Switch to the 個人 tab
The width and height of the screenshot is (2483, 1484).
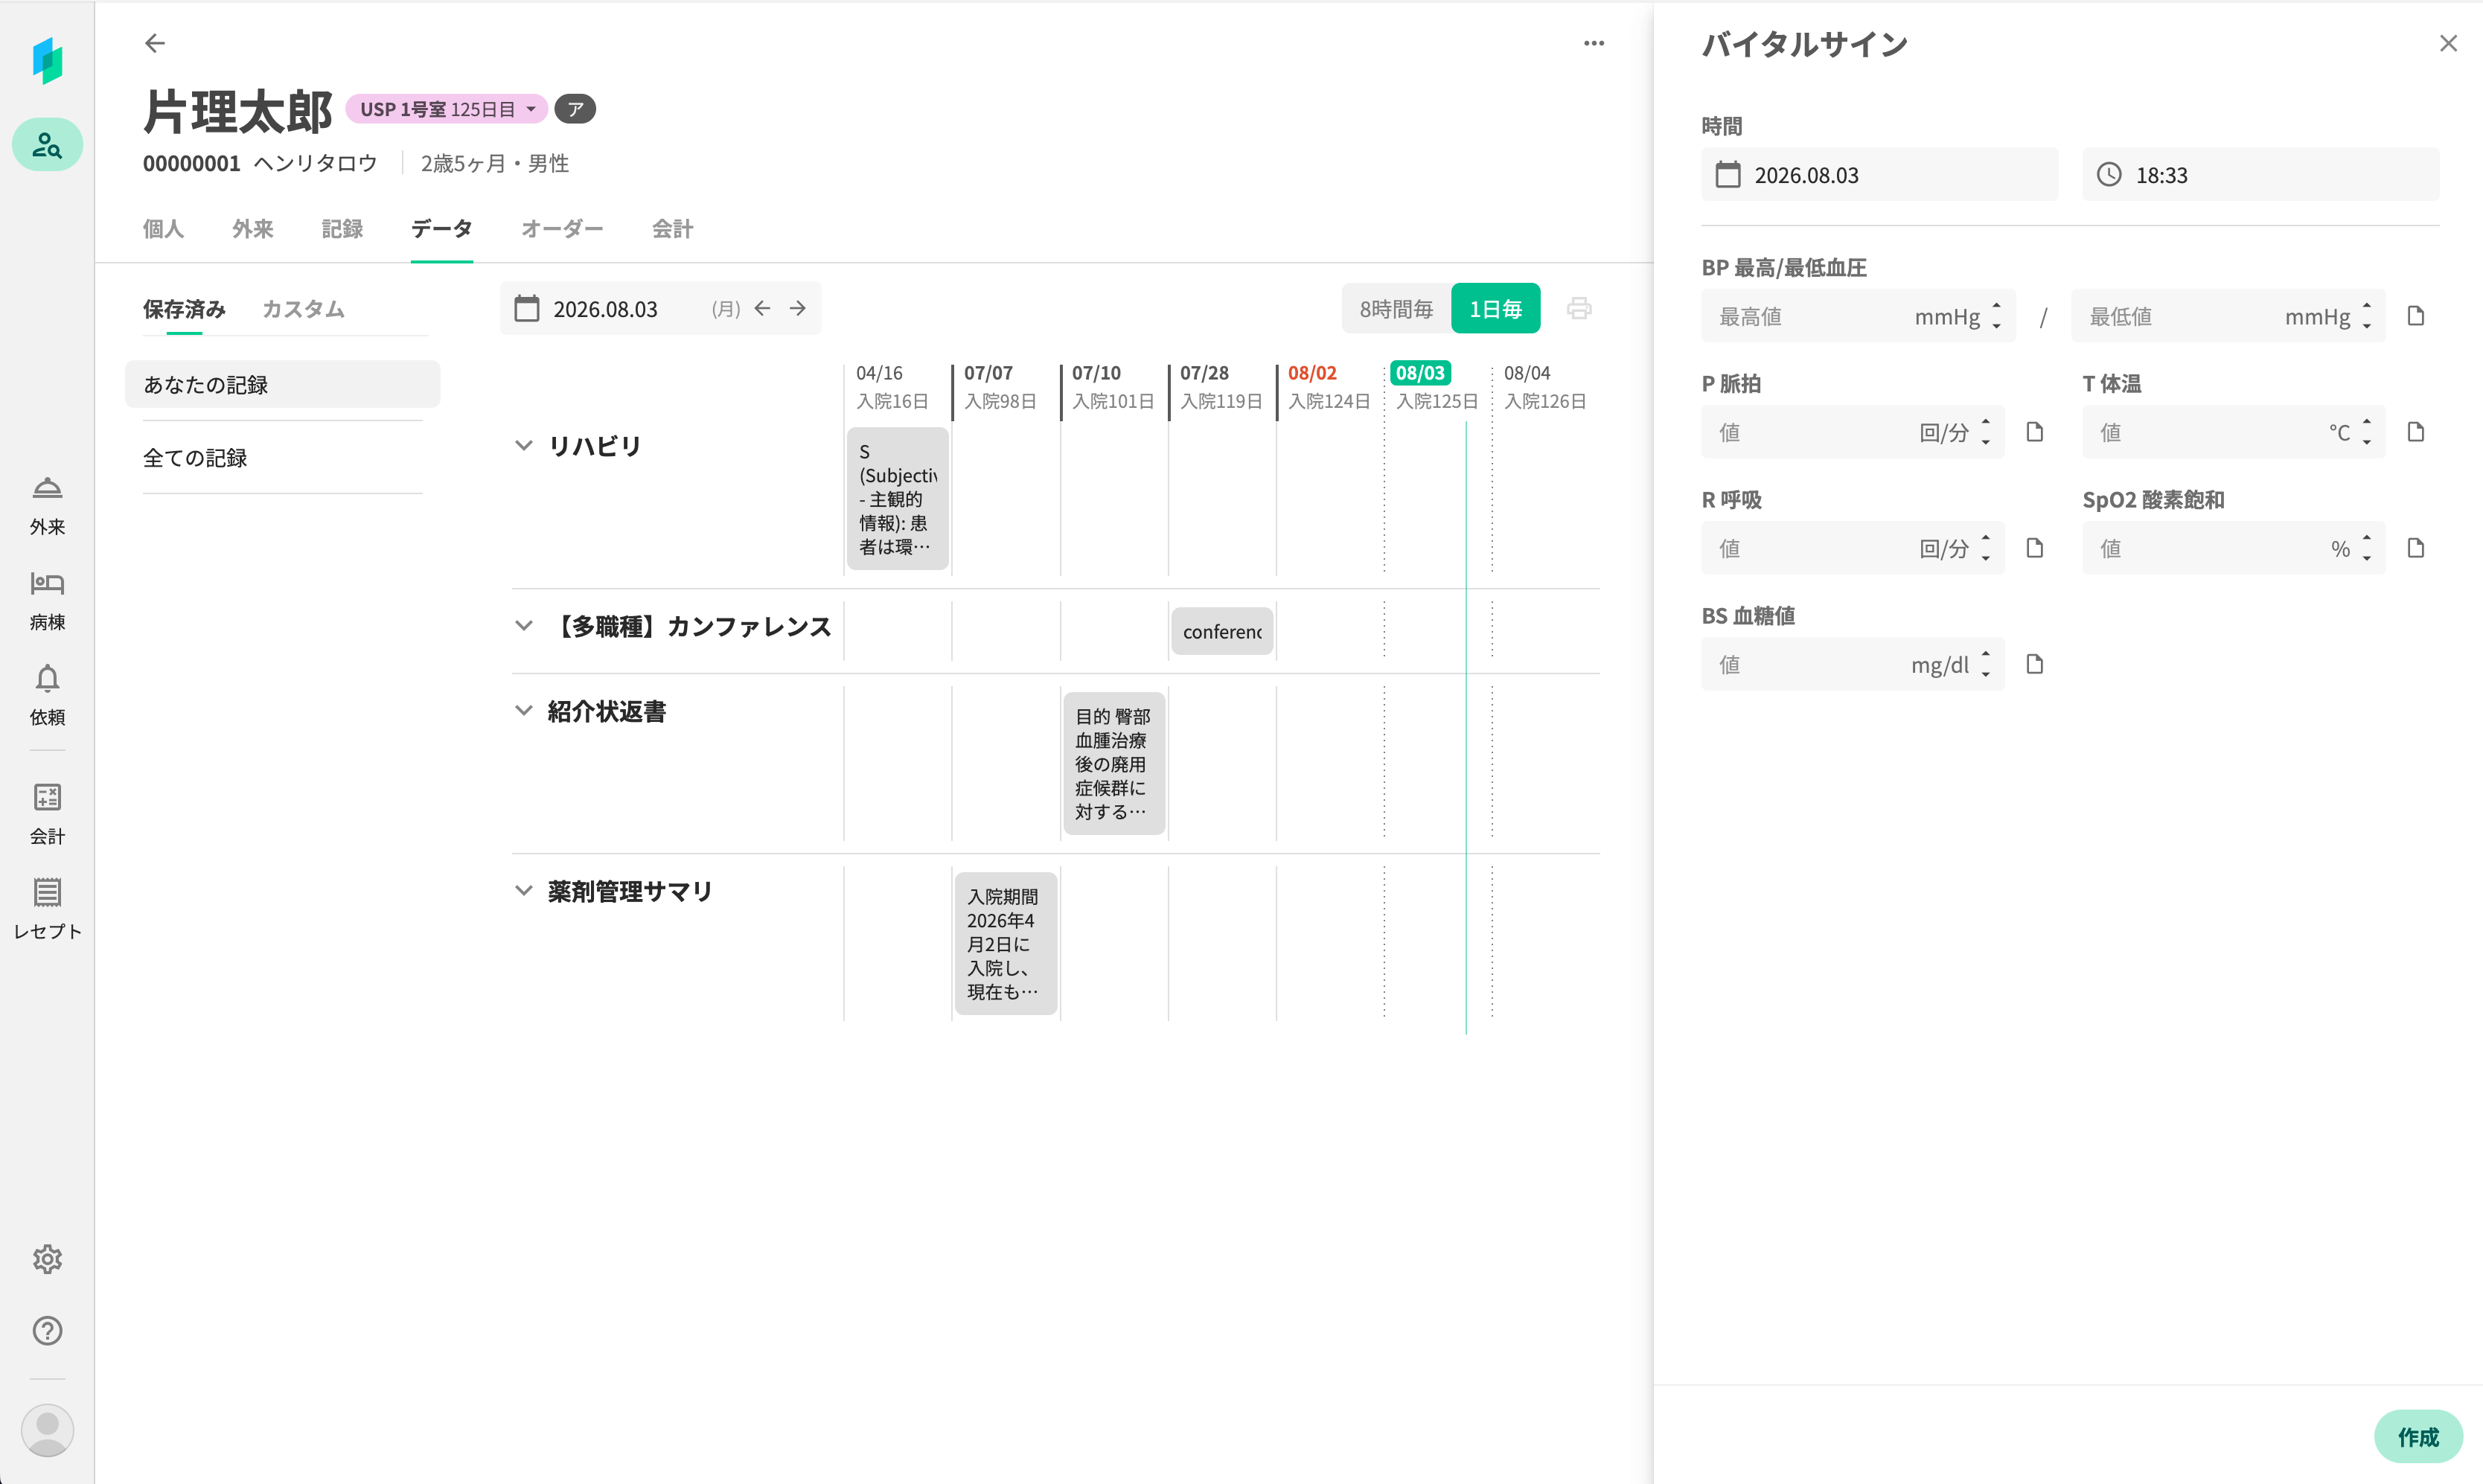coord(163,229)
